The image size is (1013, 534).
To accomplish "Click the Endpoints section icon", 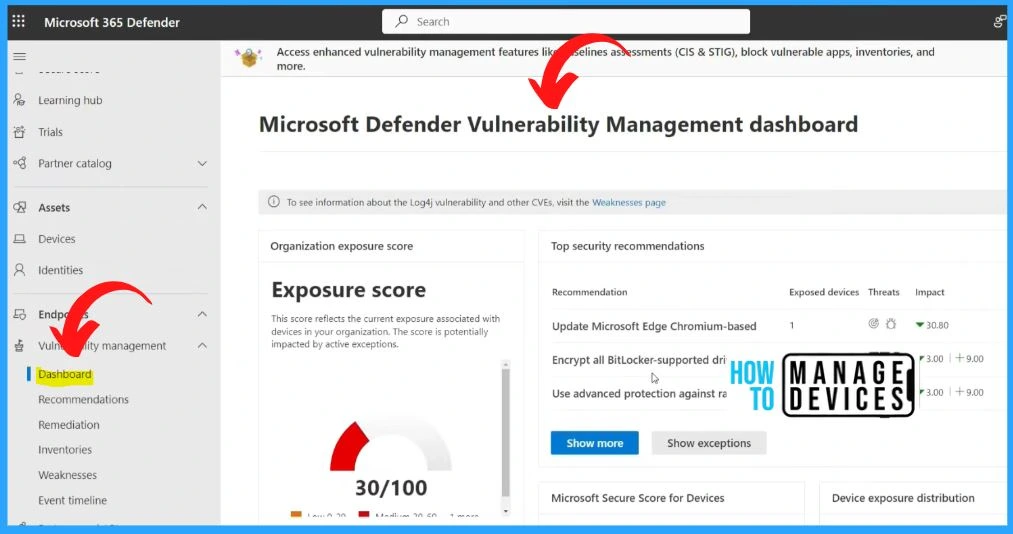I will [x=19, y=314].
